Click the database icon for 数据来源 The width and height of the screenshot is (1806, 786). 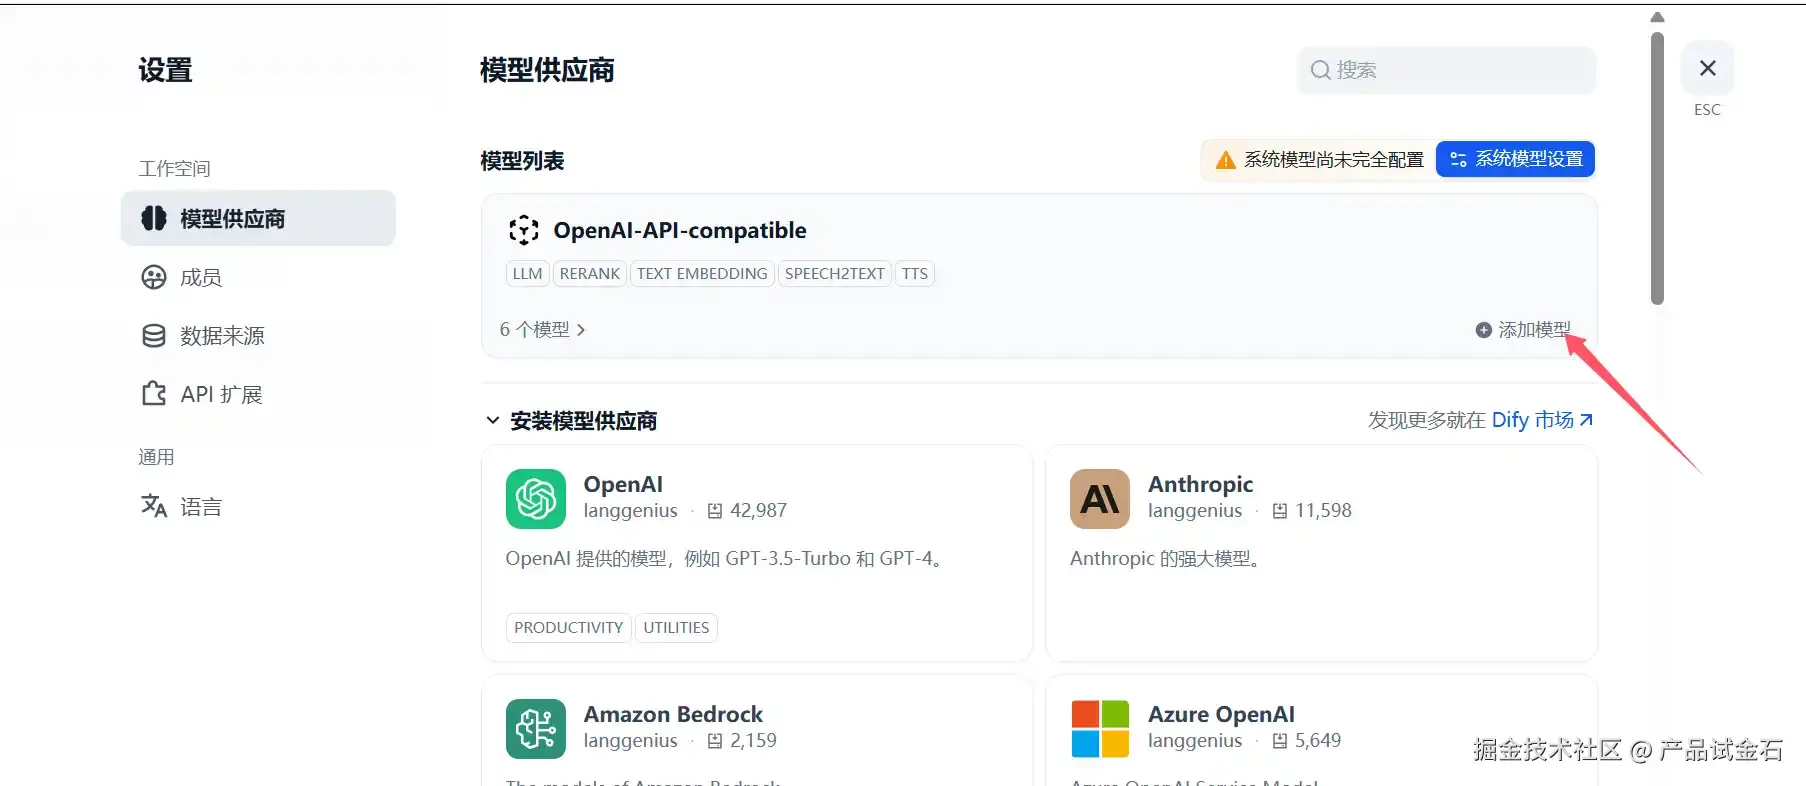154,336
